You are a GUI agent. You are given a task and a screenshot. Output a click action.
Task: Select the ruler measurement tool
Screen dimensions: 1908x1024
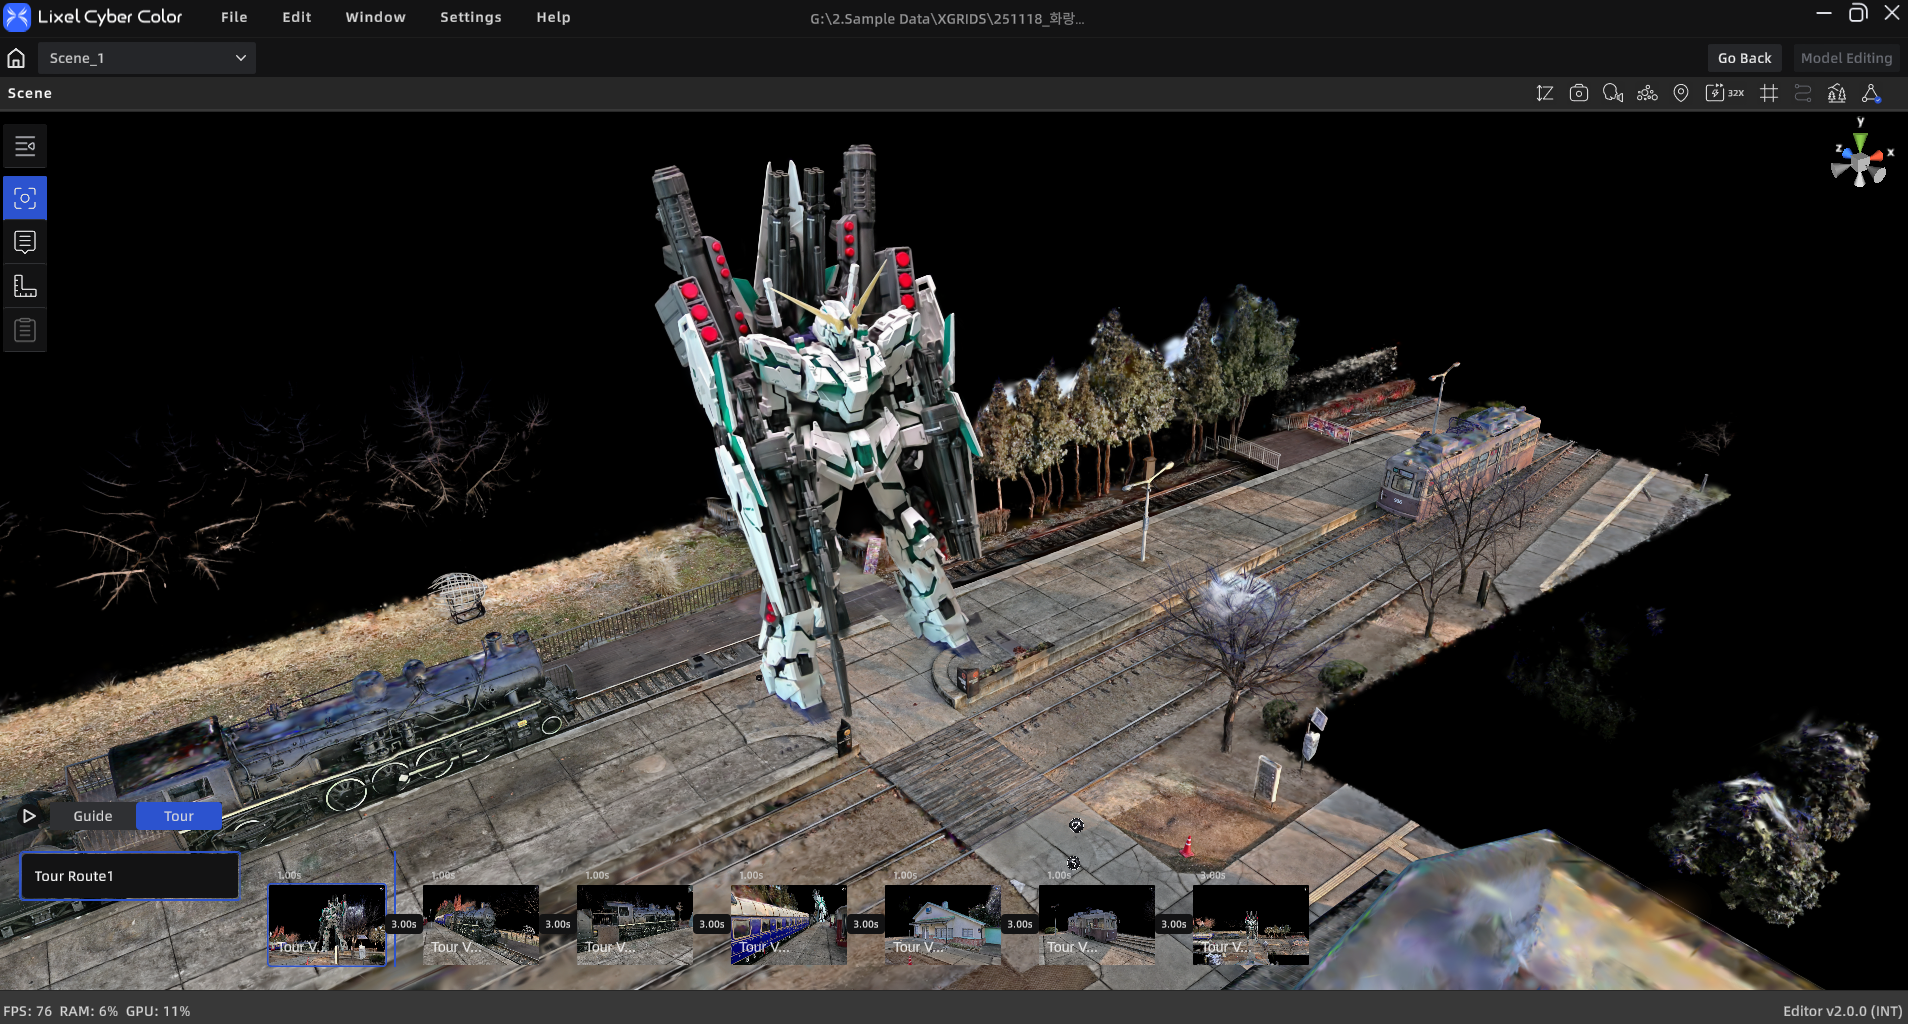coord(25,286)
